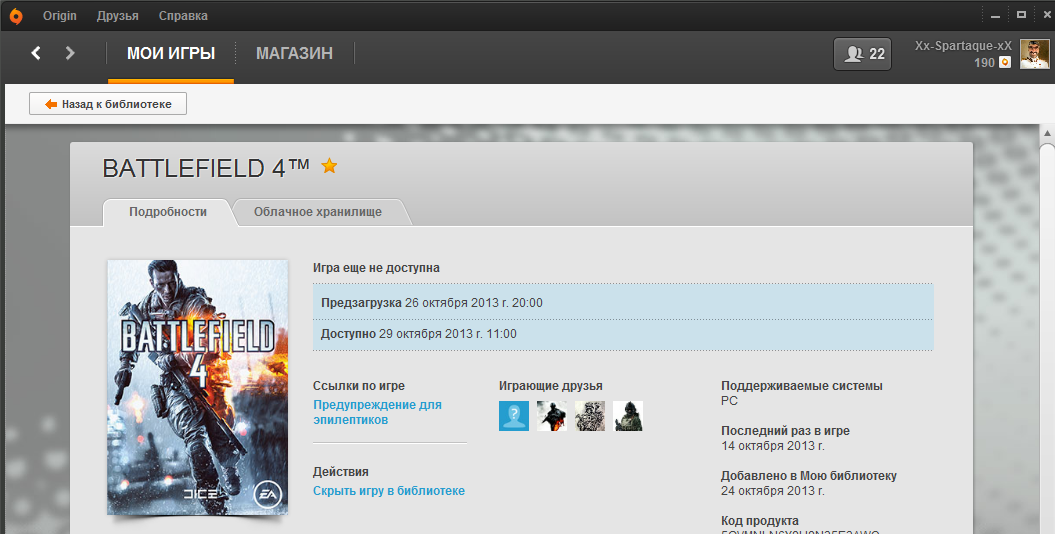Click the 'Игра еще не доступна' heading
1055x534 pixels.
click(x=376, y=268)
